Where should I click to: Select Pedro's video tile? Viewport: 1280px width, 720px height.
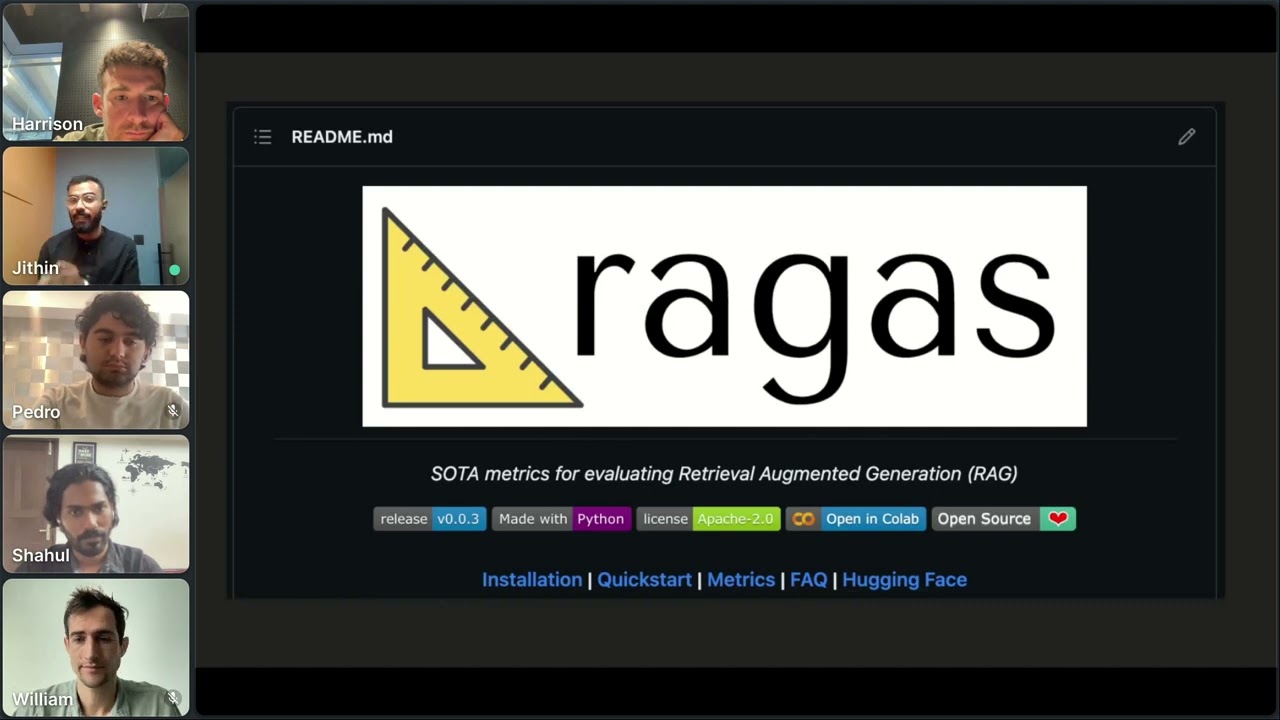point(96,360)
